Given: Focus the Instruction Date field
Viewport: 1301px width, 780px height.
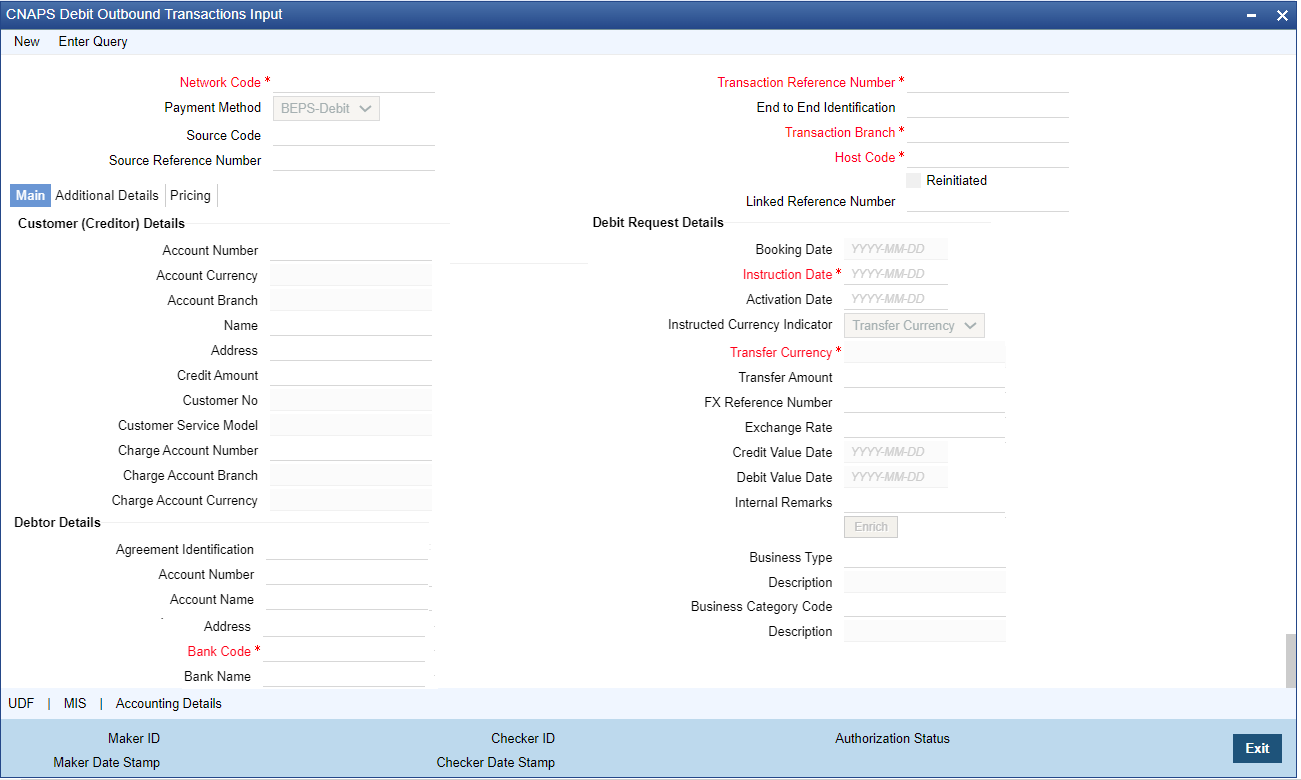Looking at the screenshot, I should point(896,274).
